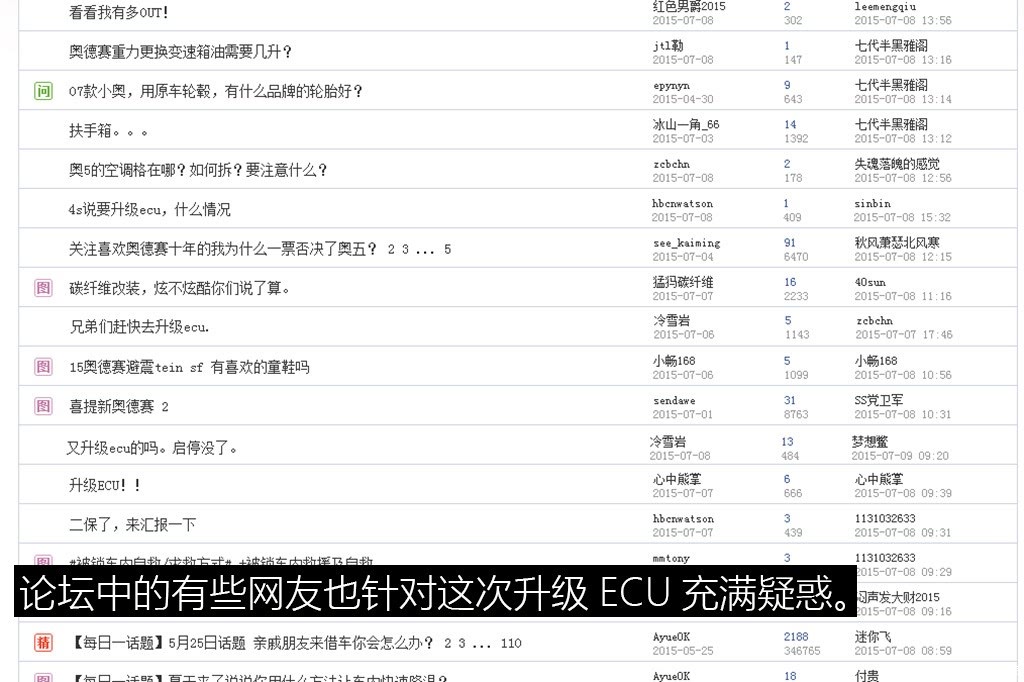View author profile 冰山一角_66
This screenshot has width=1024, height=682.
(x=686, y=124)
